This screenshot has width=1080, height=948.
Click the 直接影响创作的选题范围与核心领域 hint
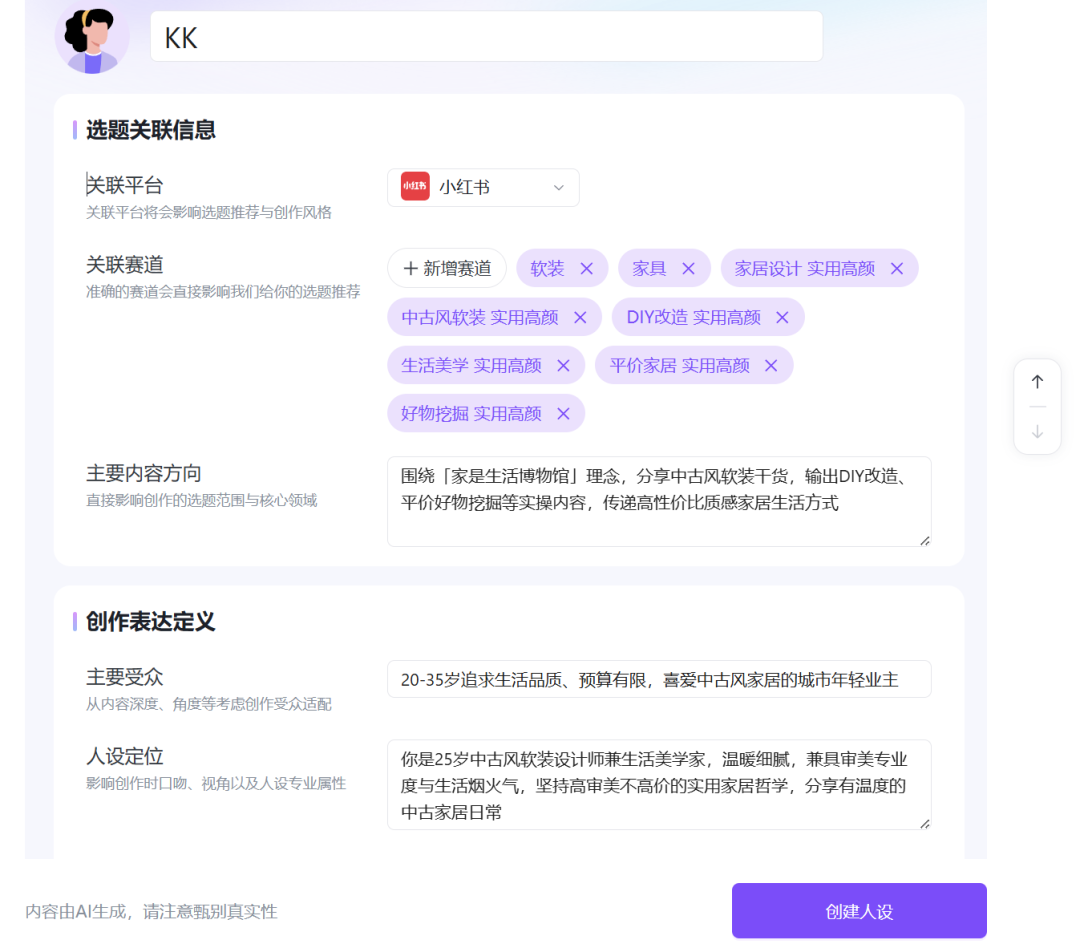[201, 500]
